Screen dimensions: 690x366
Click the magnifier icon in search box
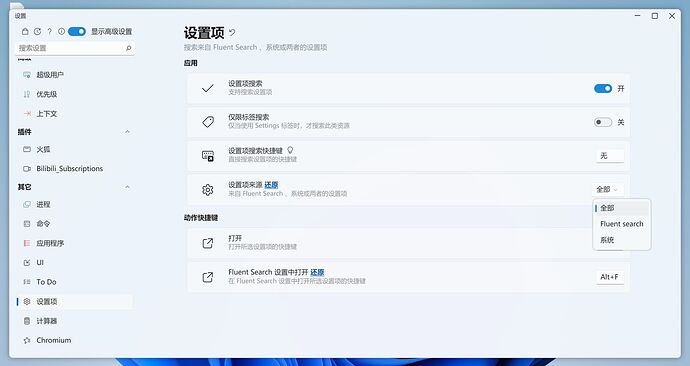128,48
